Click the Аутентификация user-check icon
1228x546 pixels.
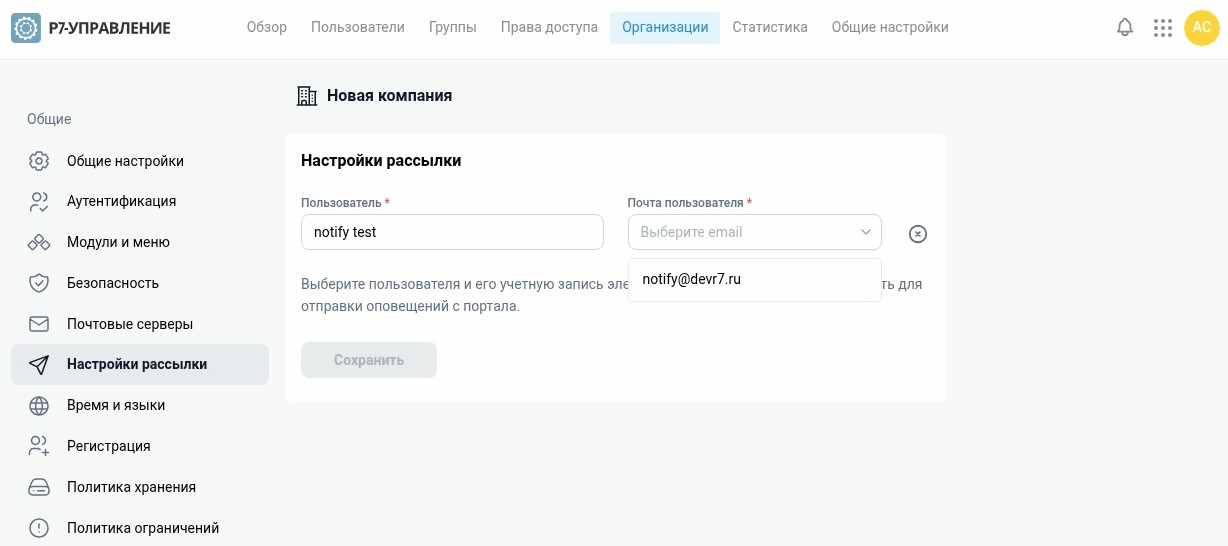[x=39, y=201]
